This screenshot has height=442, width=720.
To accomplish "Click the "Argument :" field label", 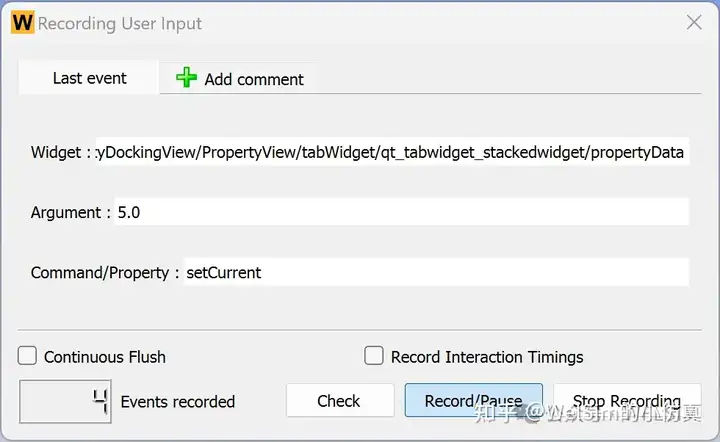I will coord(71,213).
